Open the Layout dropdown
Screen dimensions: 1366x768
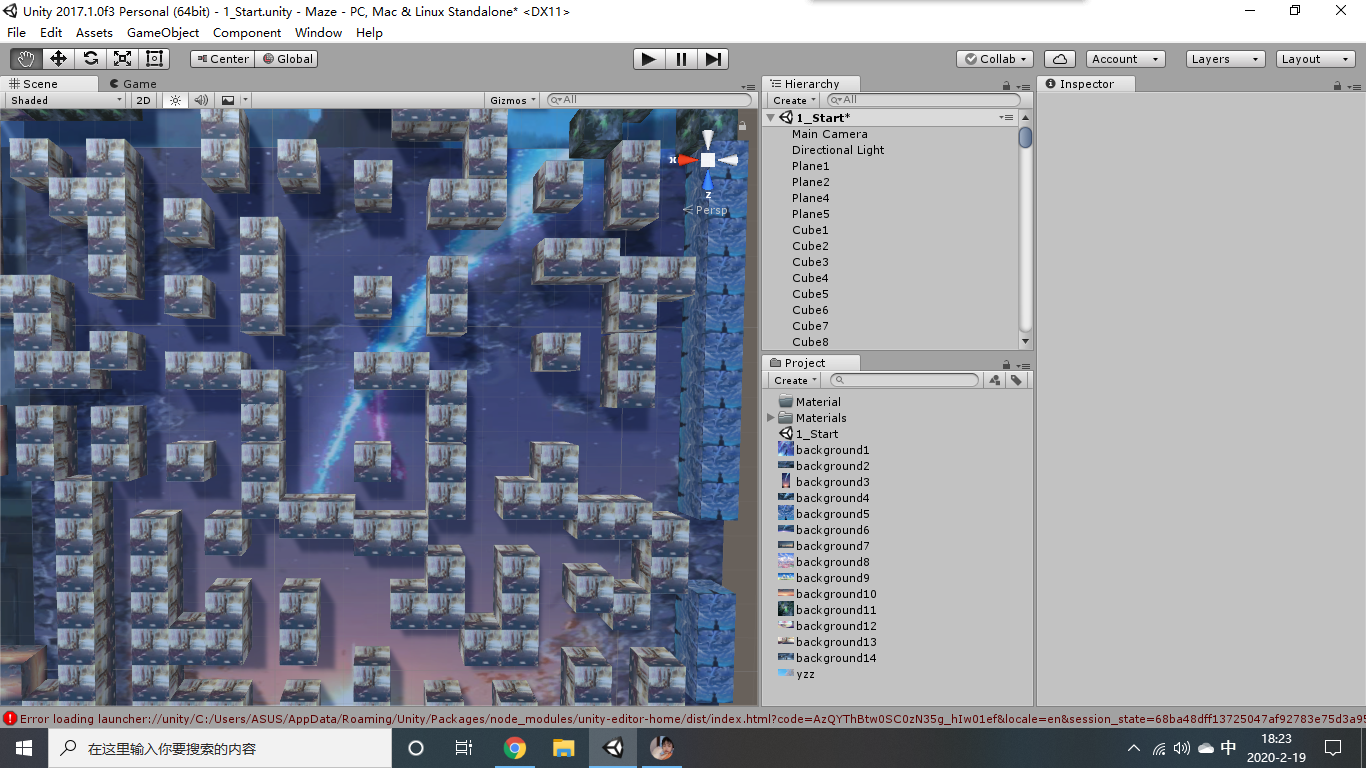click(1313, 58)
